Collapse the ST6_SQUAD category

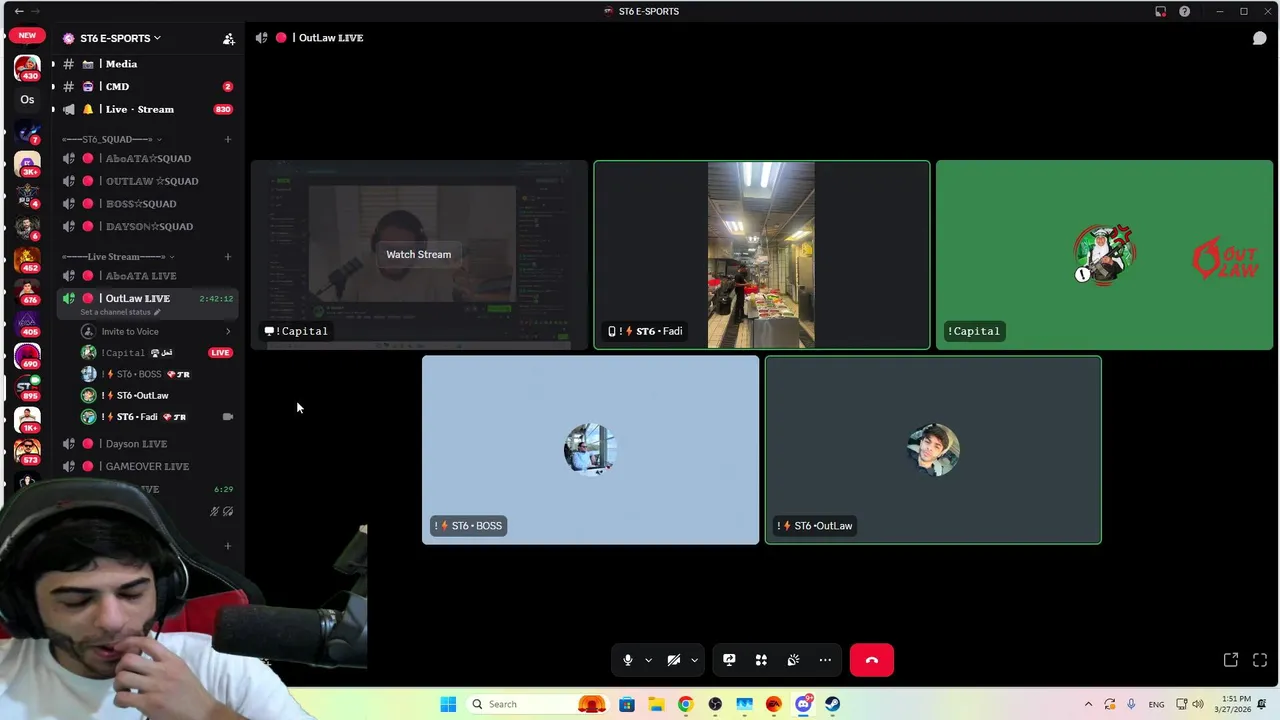(112, 139)
